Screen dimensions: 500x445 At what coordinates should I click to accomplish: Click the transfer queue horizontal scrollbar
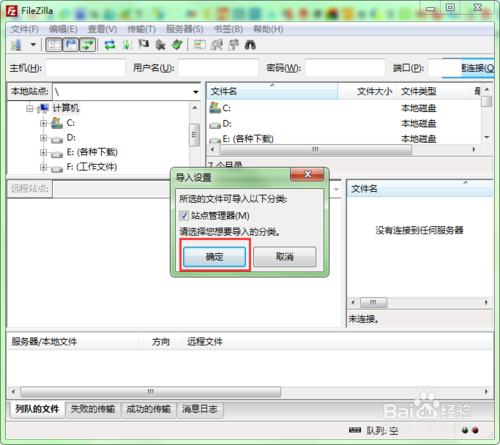click(150, 392)
